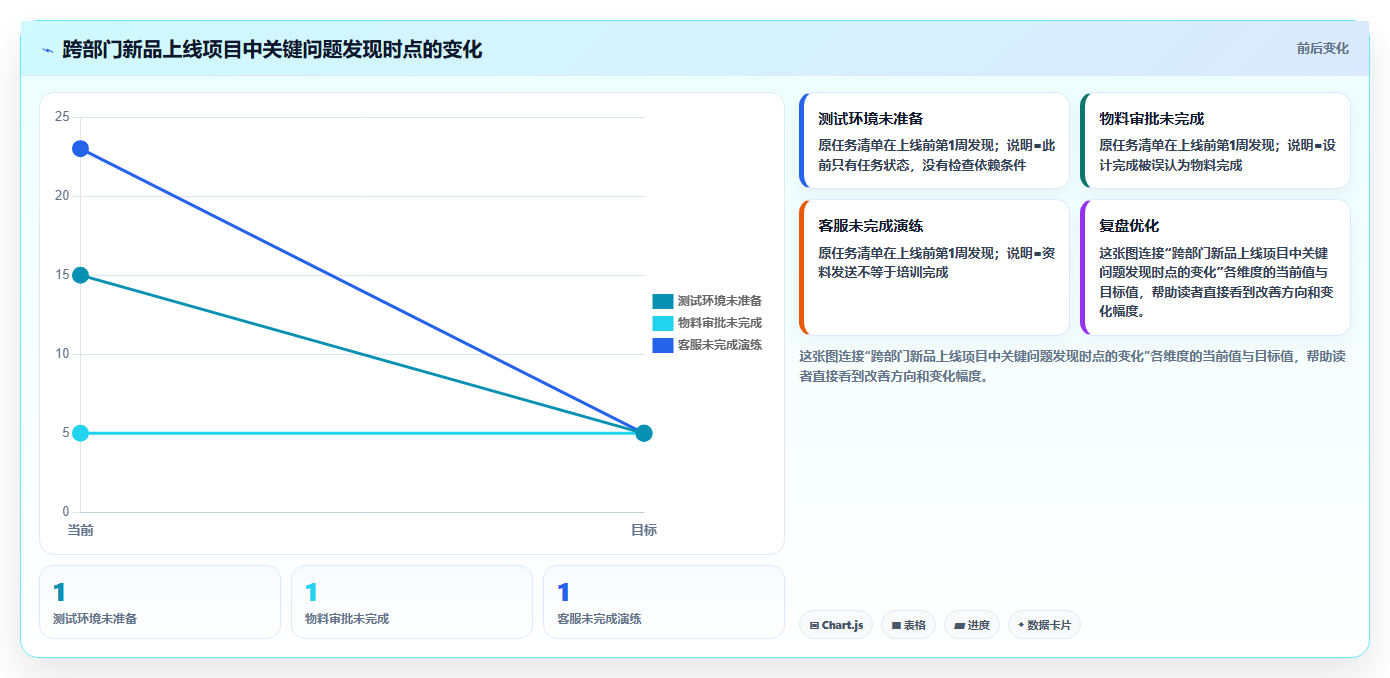1390x678 pixels.
Task: Click the cyan data point at 5 on 当前
Action: click(x=80, y=433)
